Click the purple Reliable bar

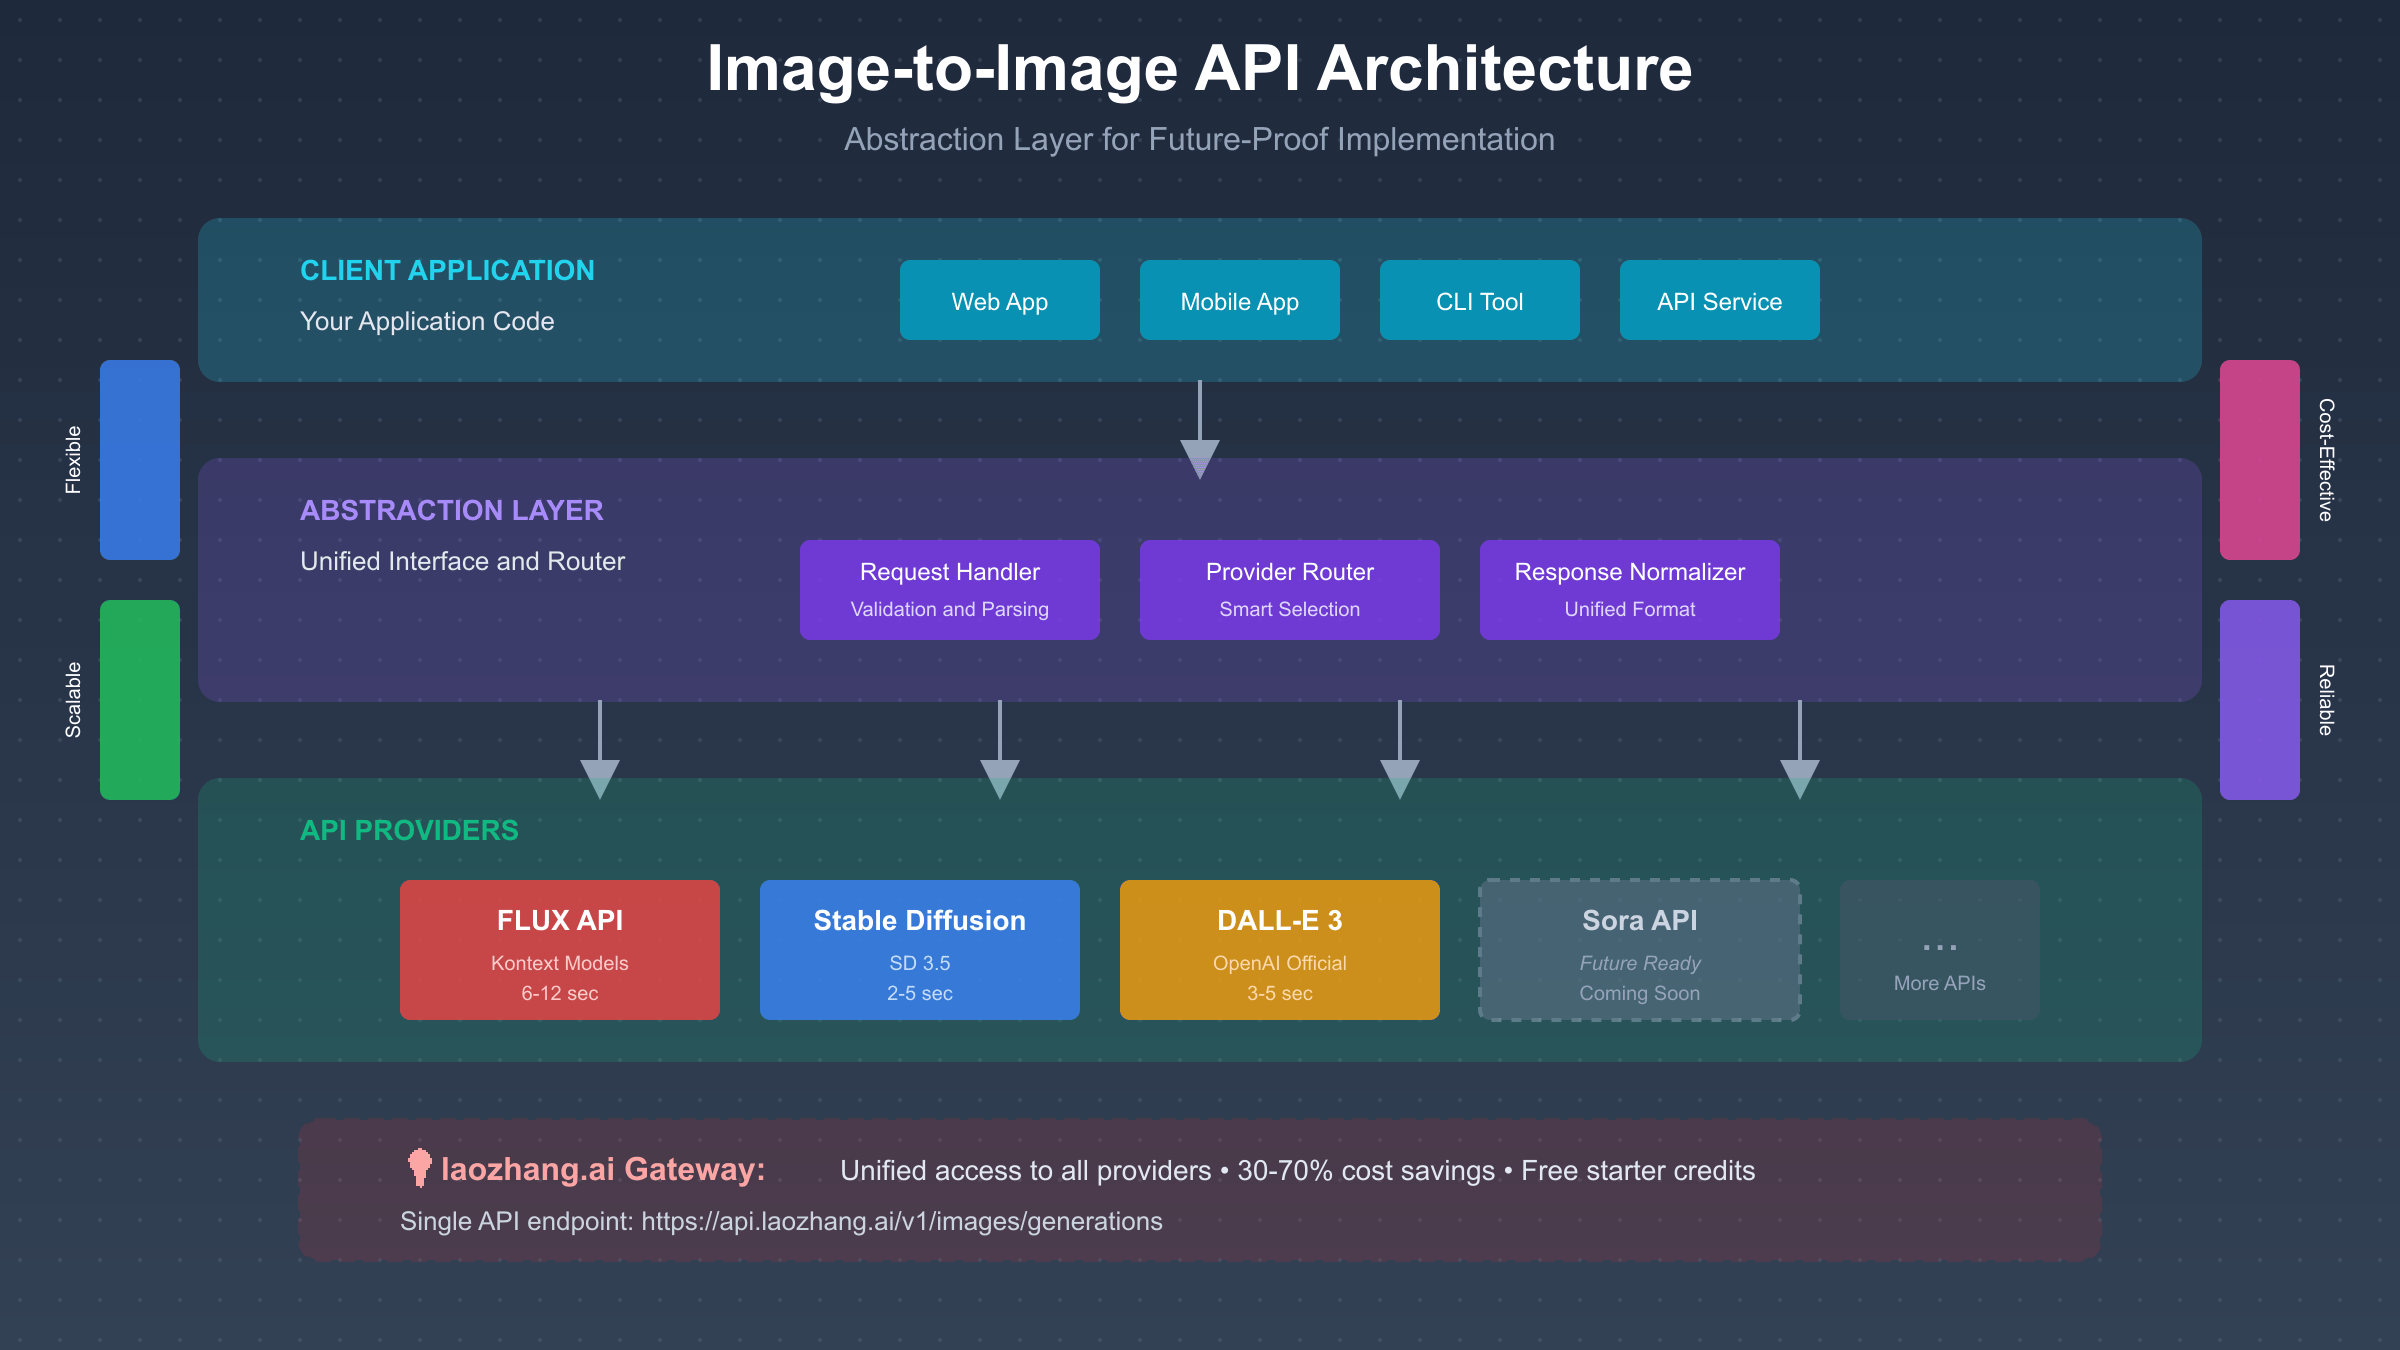pos(2260,700)
